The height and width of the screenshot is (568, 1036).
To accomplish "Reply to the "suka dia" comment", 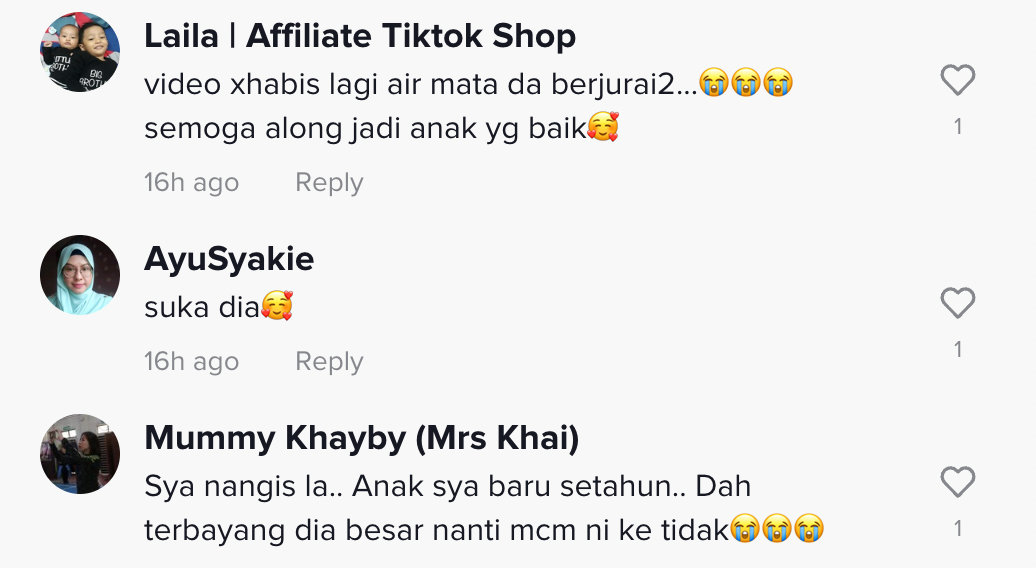I will click(329, 362).
